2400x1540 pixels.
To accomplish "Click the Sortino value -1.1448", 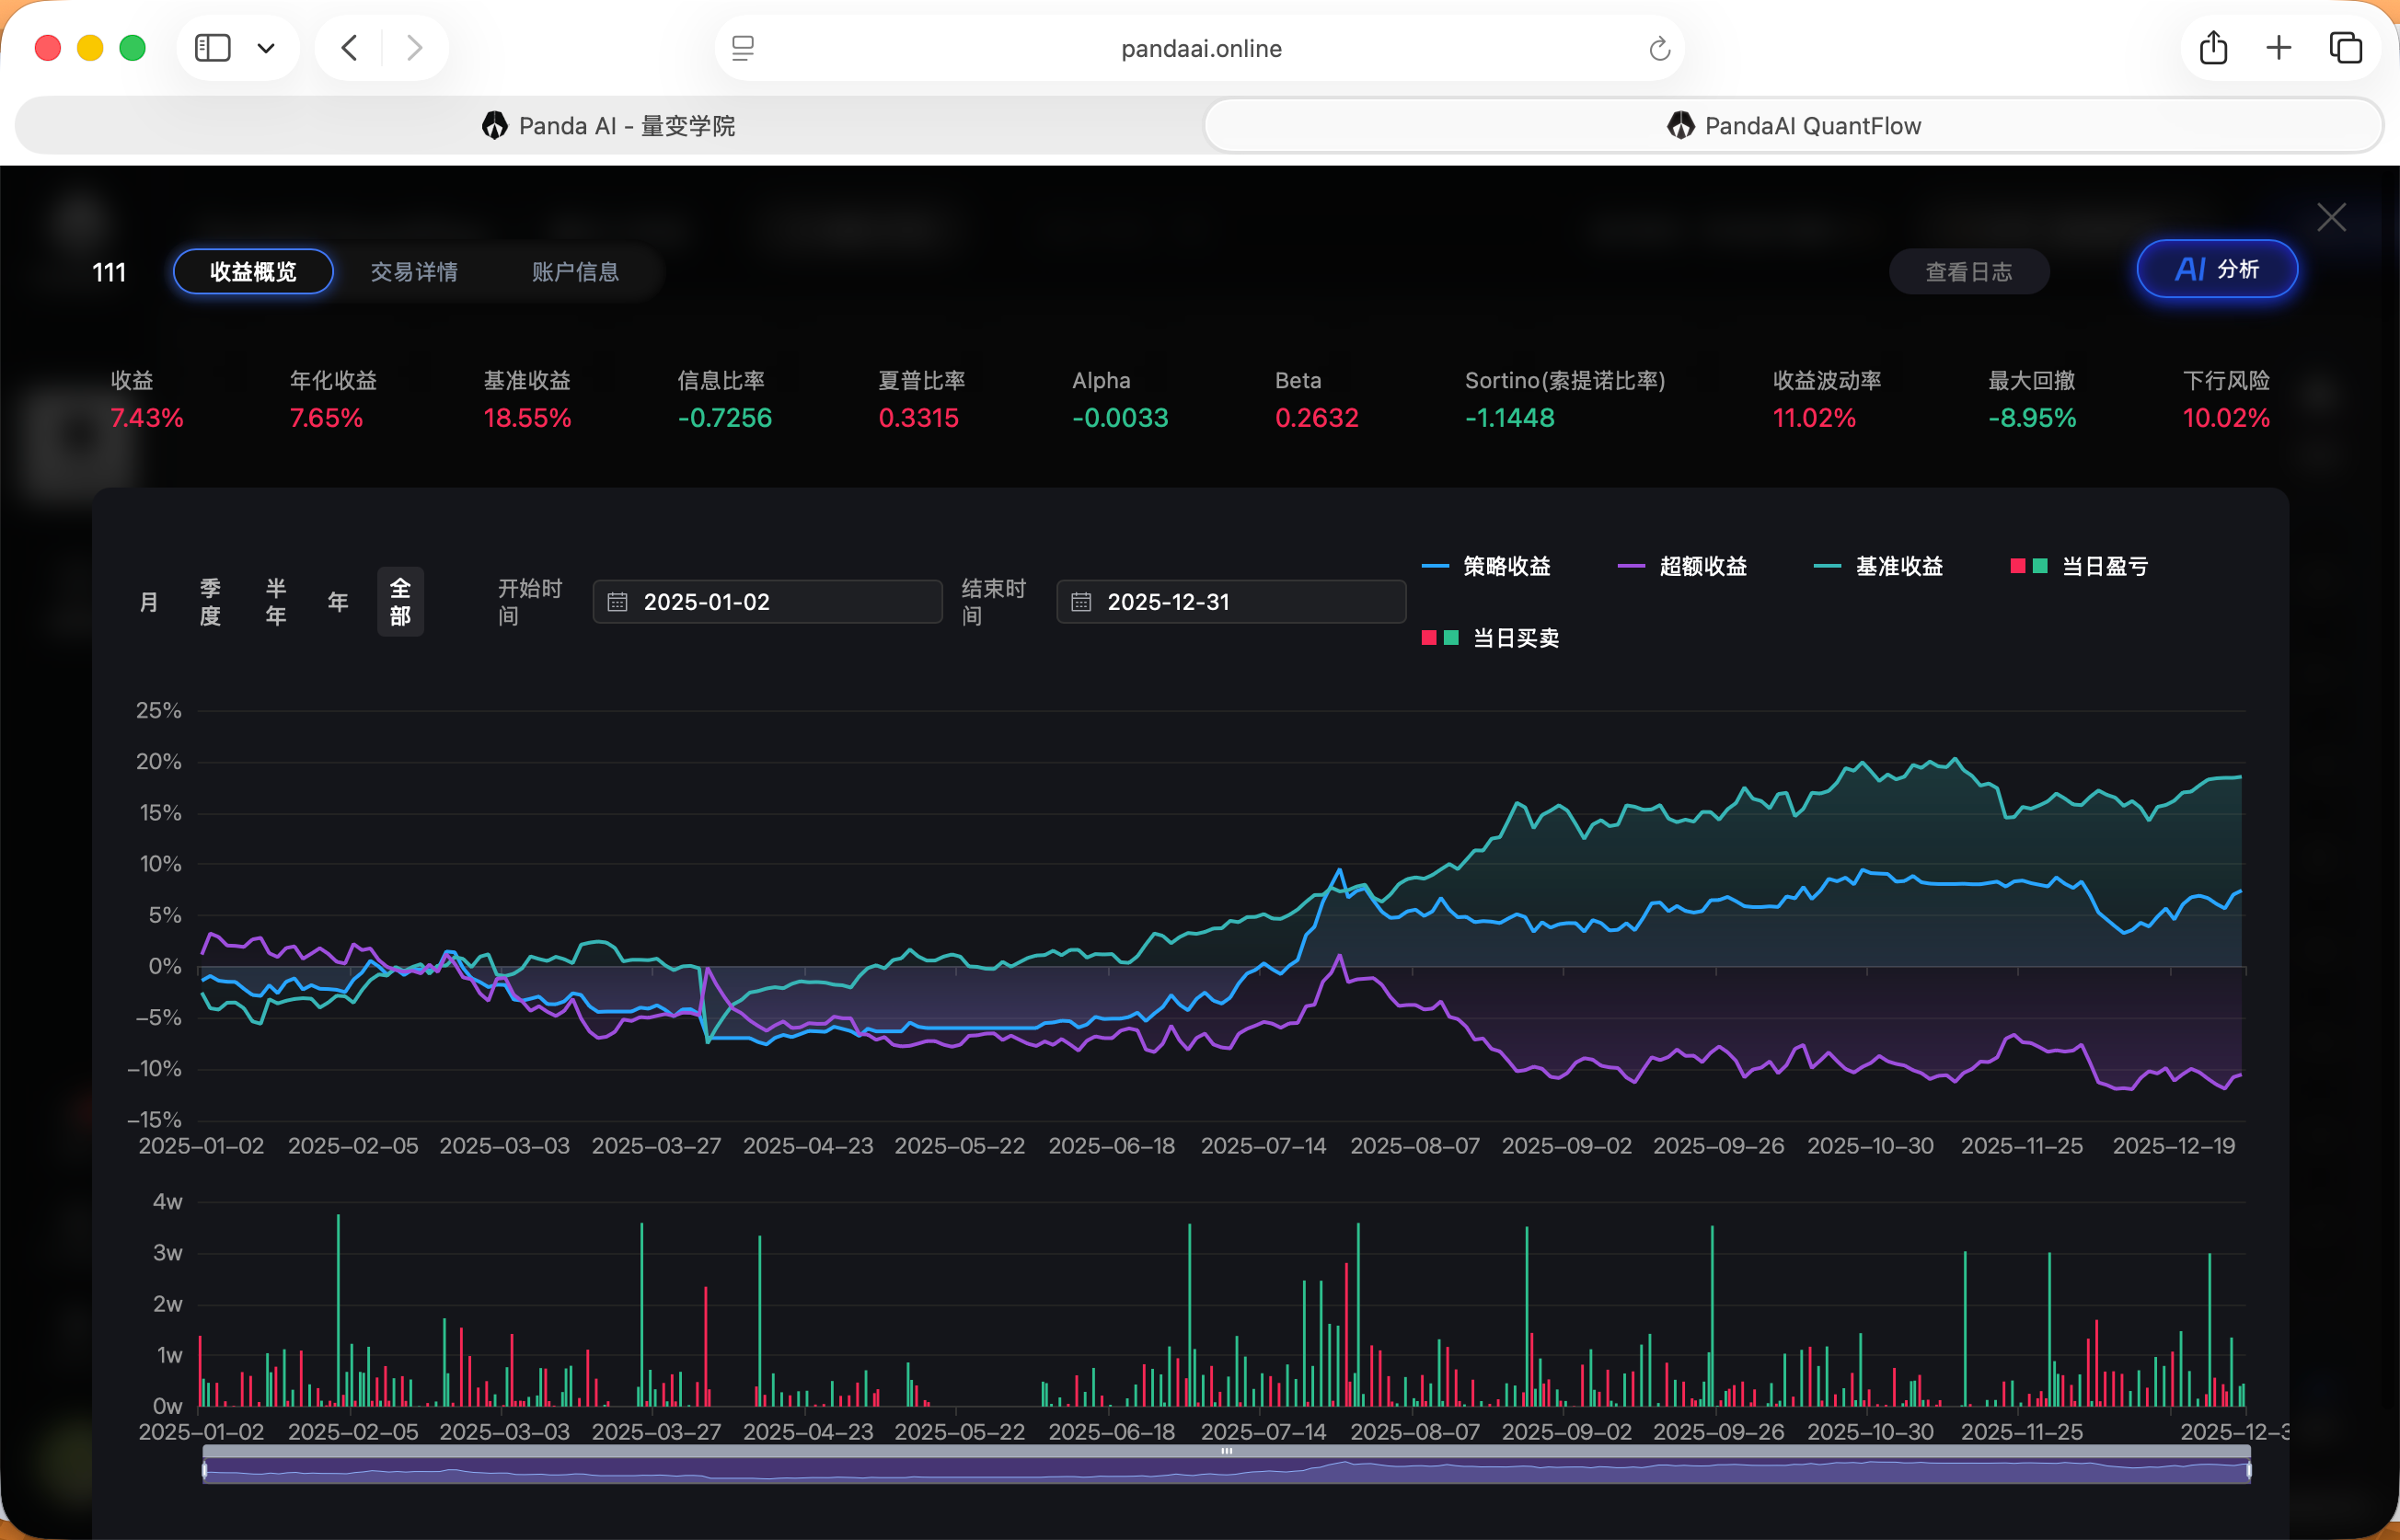I will tap(1510, 418).
